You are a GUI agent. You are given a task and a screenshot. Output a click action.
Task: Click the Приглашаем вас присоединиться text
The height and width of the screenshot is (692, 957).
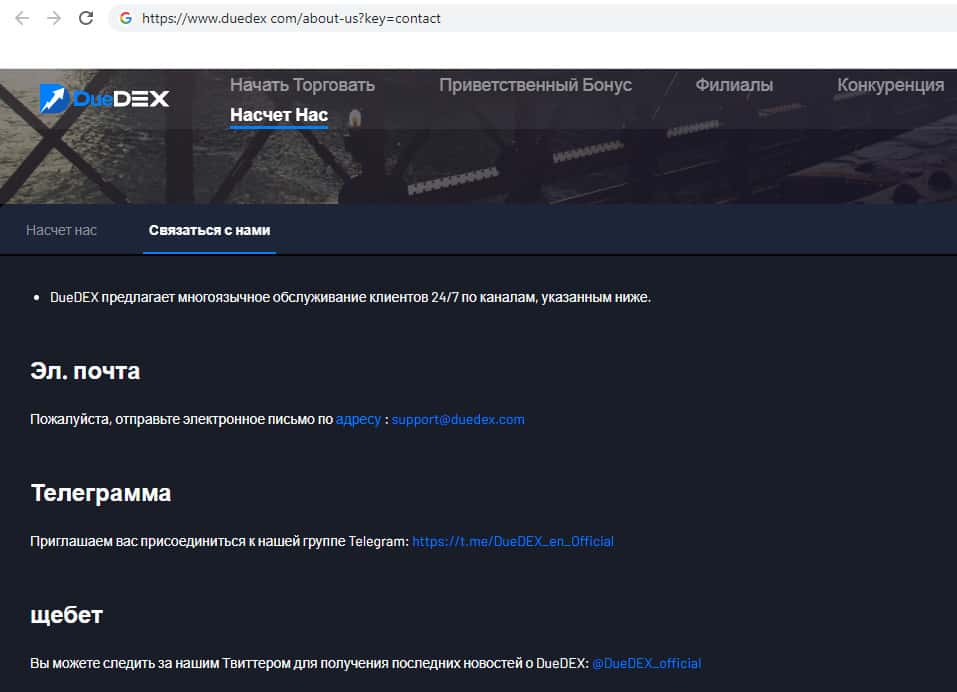(x=219, y=541)
